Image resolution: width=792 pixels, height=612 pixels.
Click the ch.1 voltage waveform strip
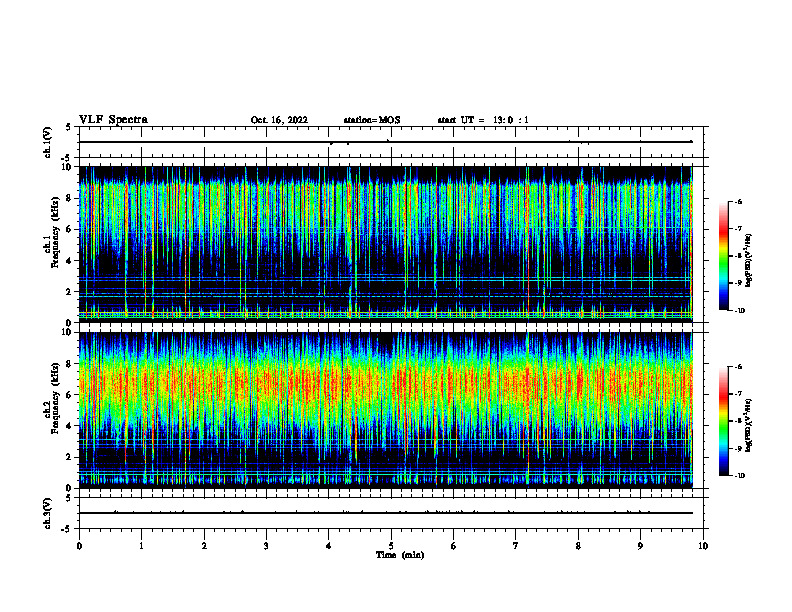coord(391,142)
